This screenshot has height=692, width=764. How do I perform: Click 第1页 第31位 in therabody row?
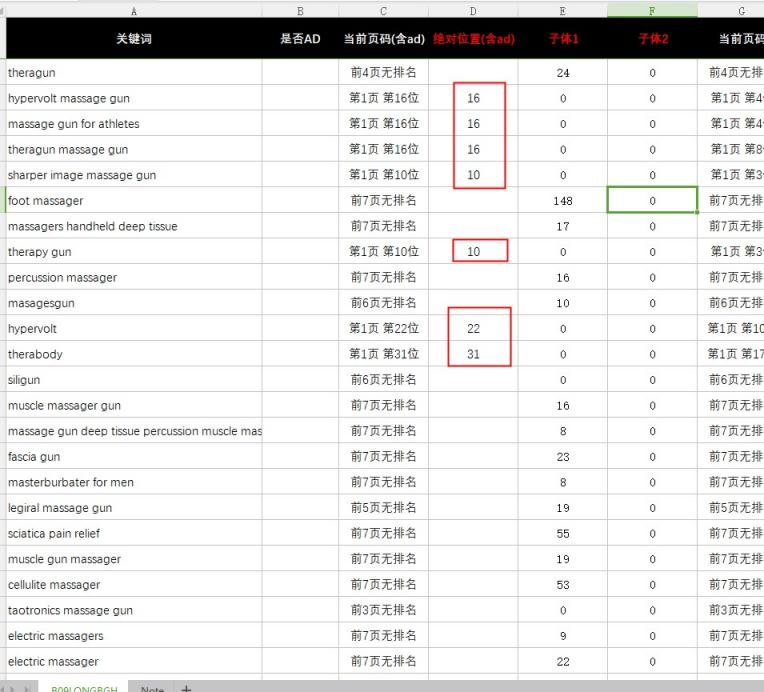tap(383, 354)
